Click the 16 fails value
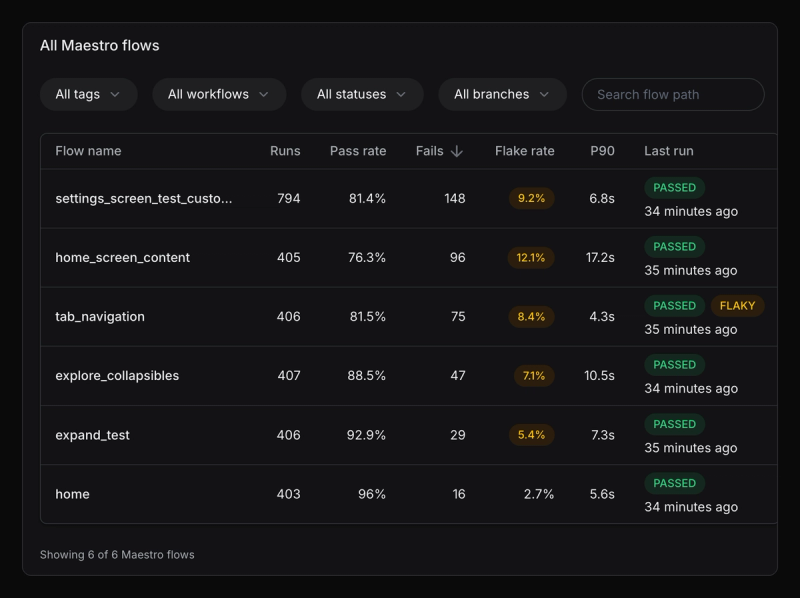 459,494
